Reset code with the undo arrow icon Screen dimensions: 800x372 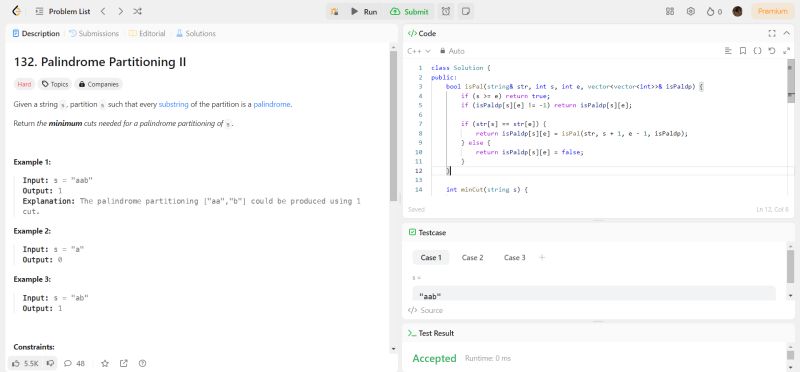(771, 51)
